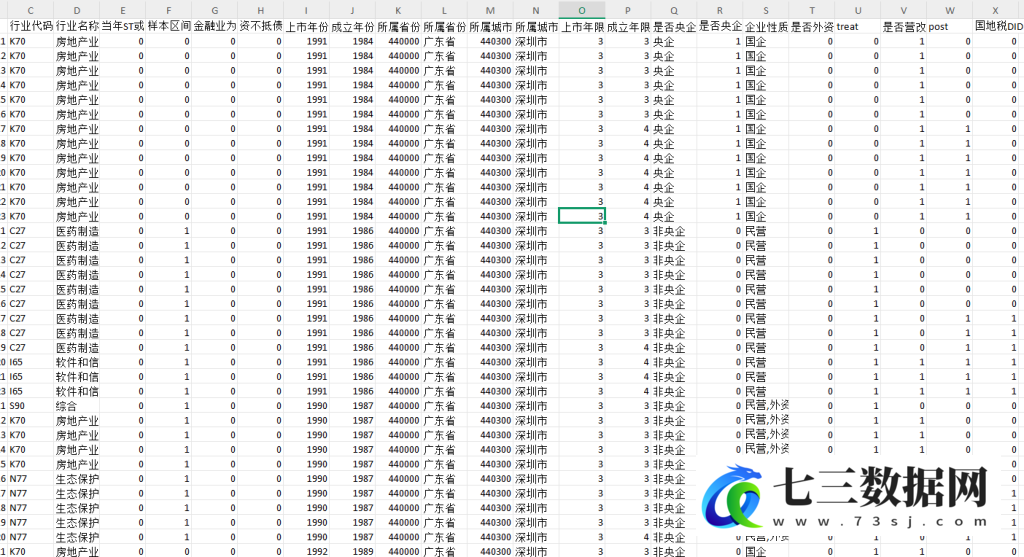Click the green-outlined active cell
Screen dimensions: 1024x557
tap(582, 216)
